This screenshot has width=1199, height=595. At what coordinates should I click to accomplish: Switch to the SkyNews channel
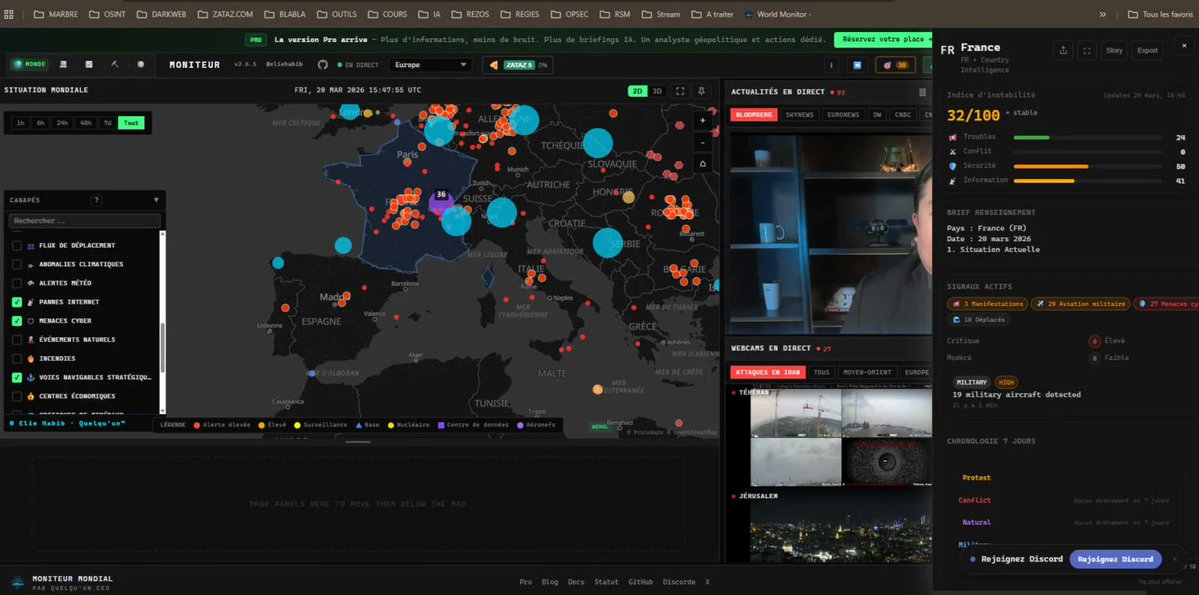pyautogui.click(x=799, y=115)
